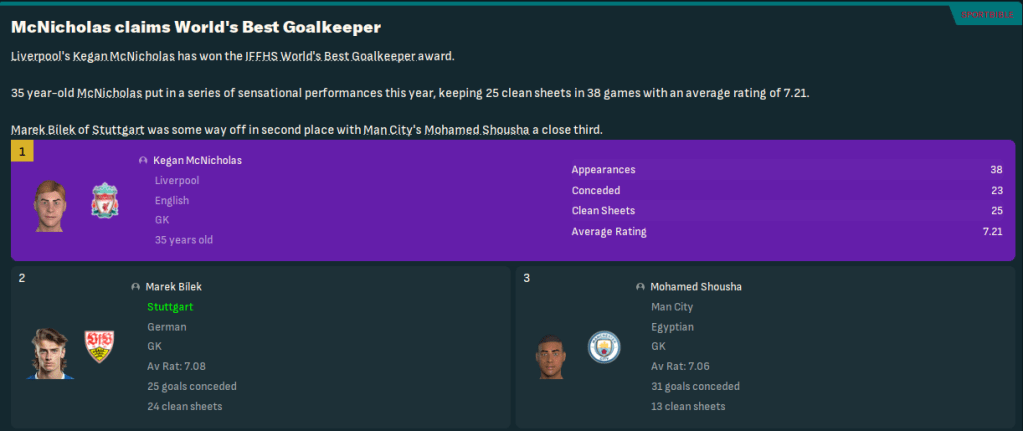Screen dimensions: 1023x431
Task: Click person icon beside Mohamed Shousha name
Action: [x=639, y=287]
